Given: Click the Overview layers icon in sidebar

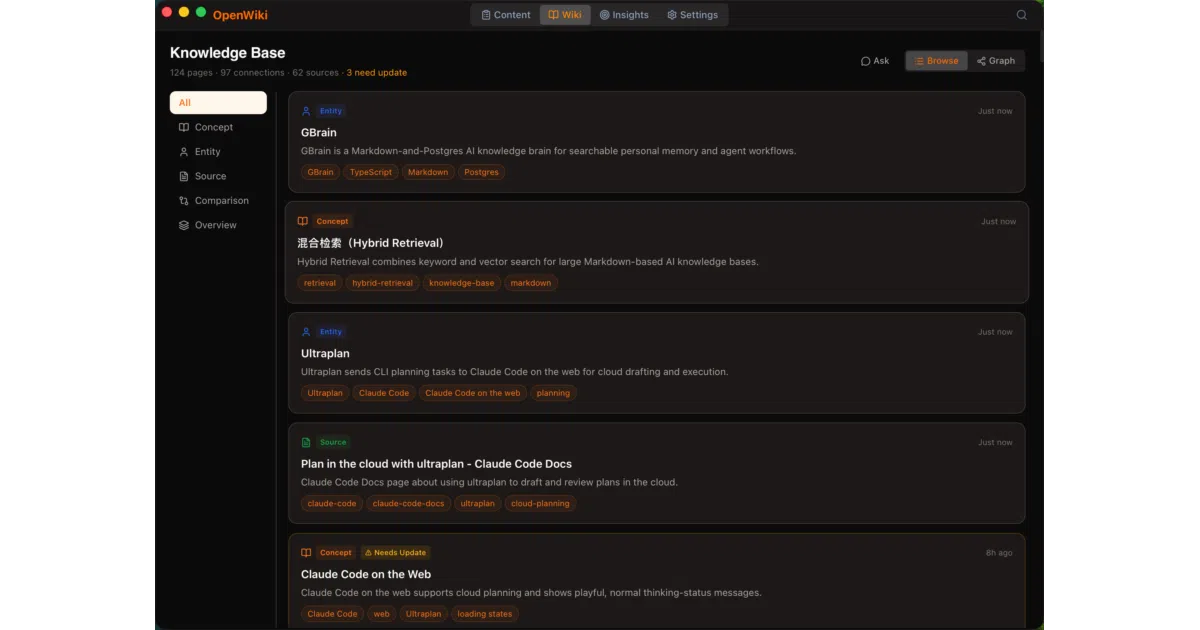Looking at the screenshot, I should [184, 225].
